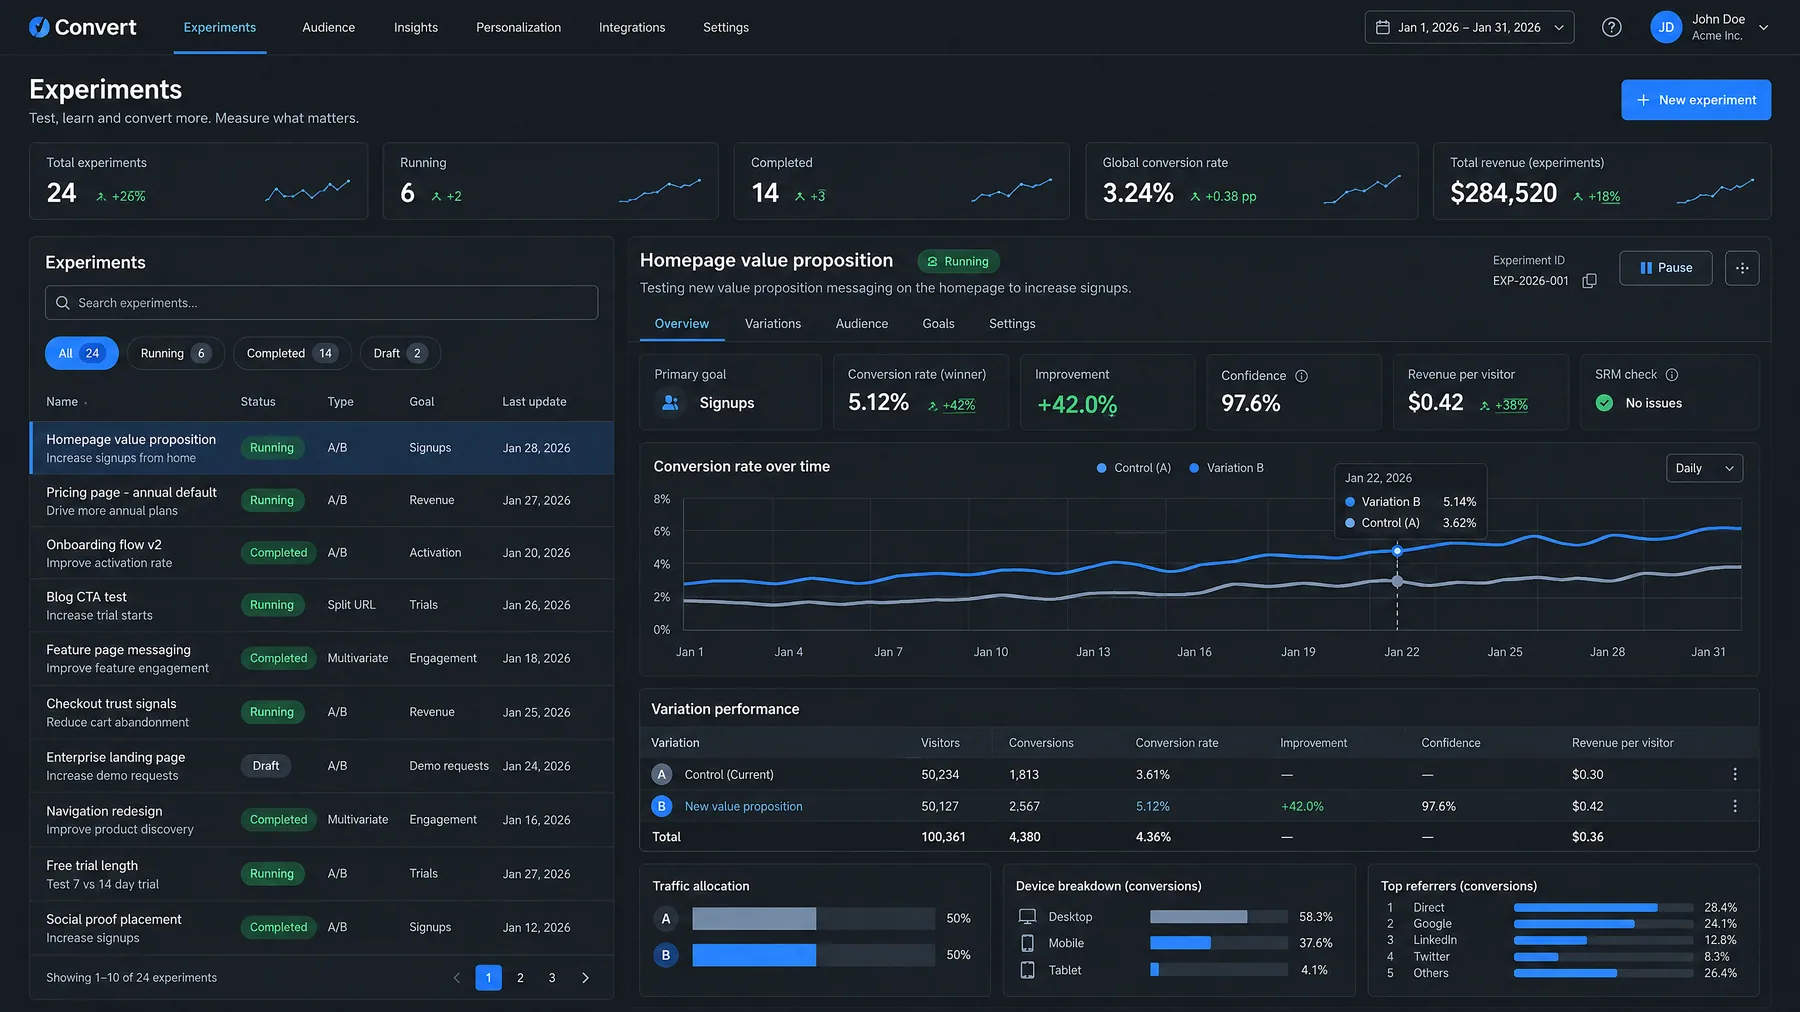Select the Jan 22 chart data point
The width and height of the screenshot is (1800, 1012).
pos(1397,551)
